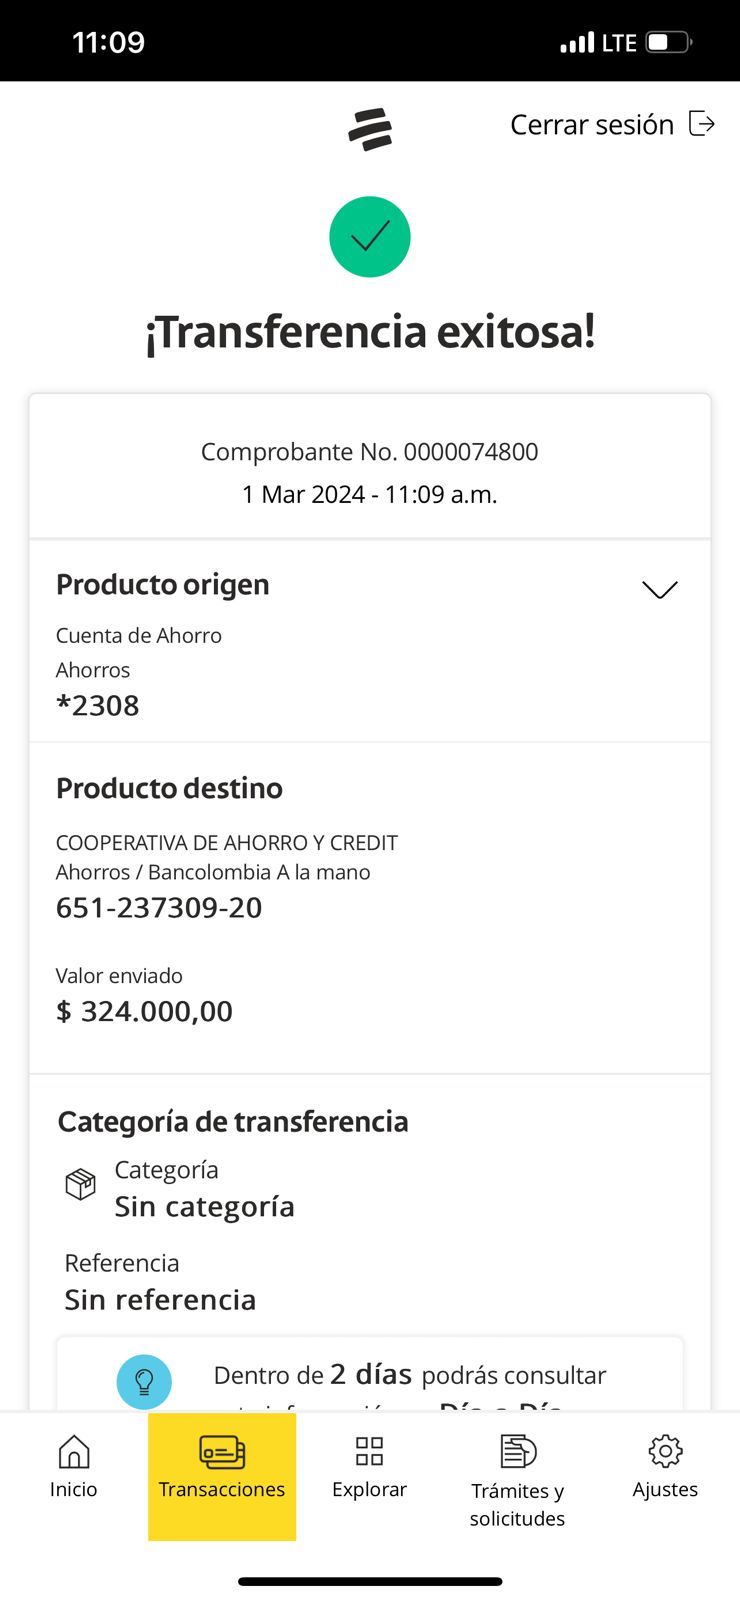Tap the logout arrow icon
Image resolution: width=740 pixels, height=1600 pixels.
(x=702, y=124)
